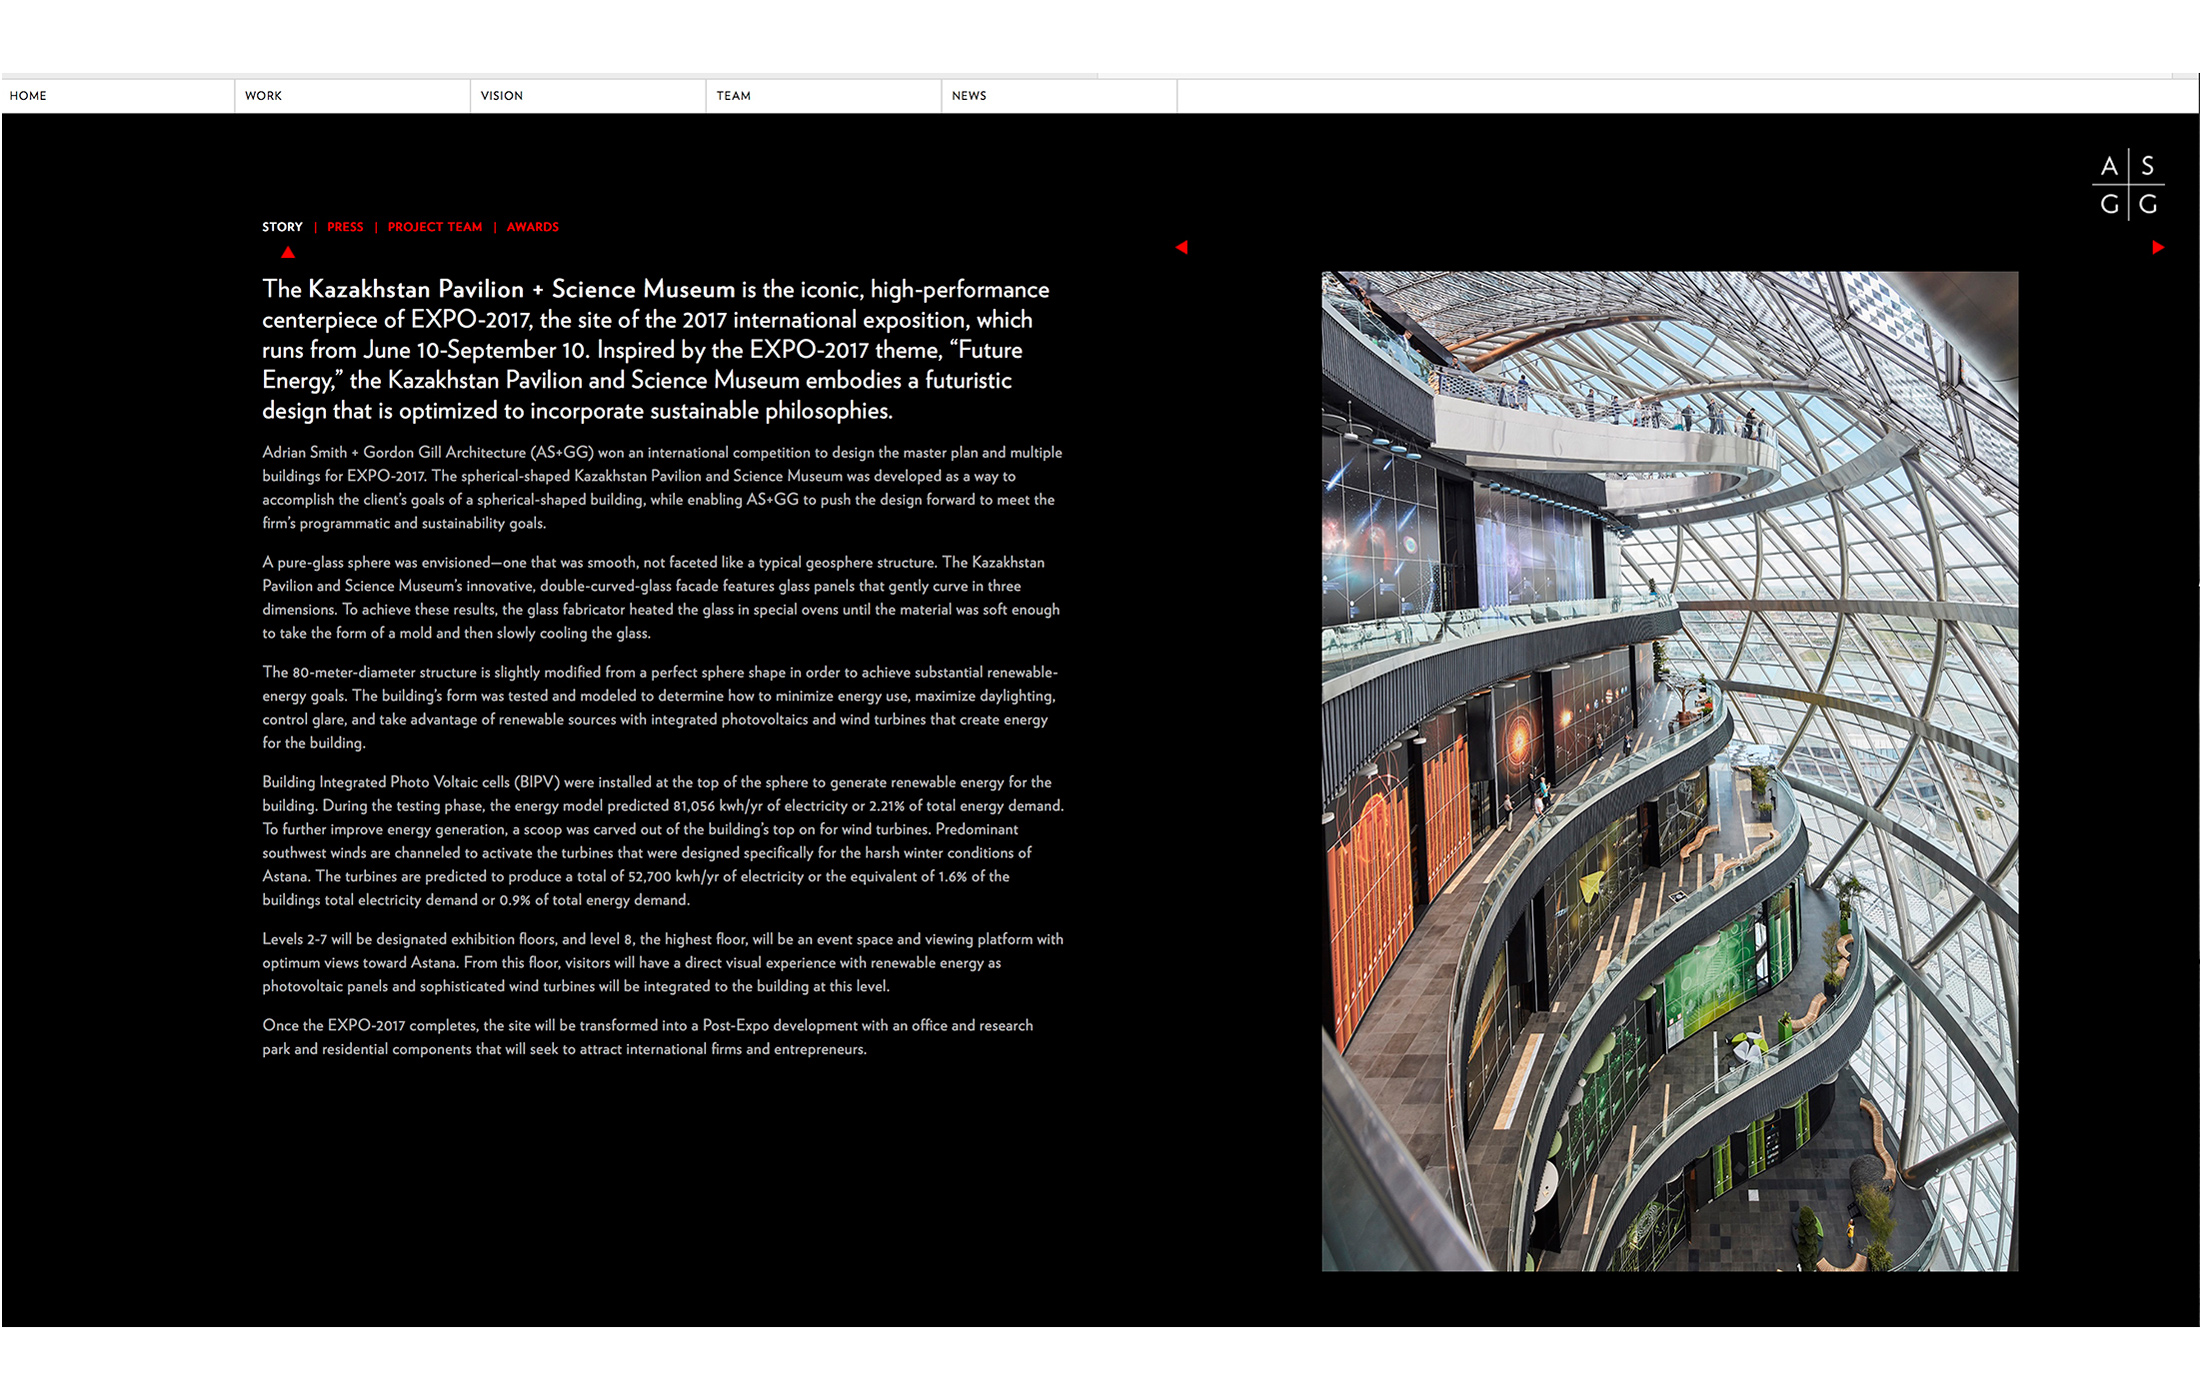
Task: Click paragraph beginning "Adrian Smith + Gordon Gill Architecture"
Action: [x=662, y=488]
